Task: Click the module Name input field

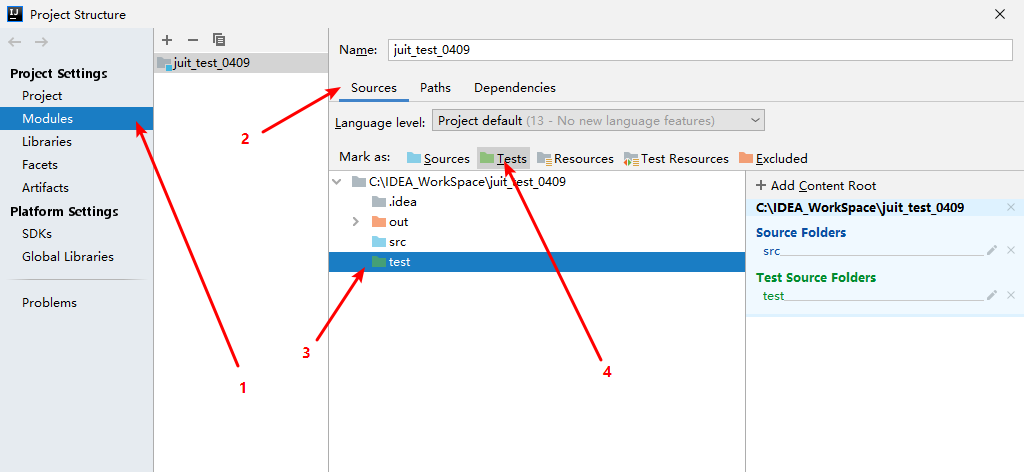Action: 699,50
